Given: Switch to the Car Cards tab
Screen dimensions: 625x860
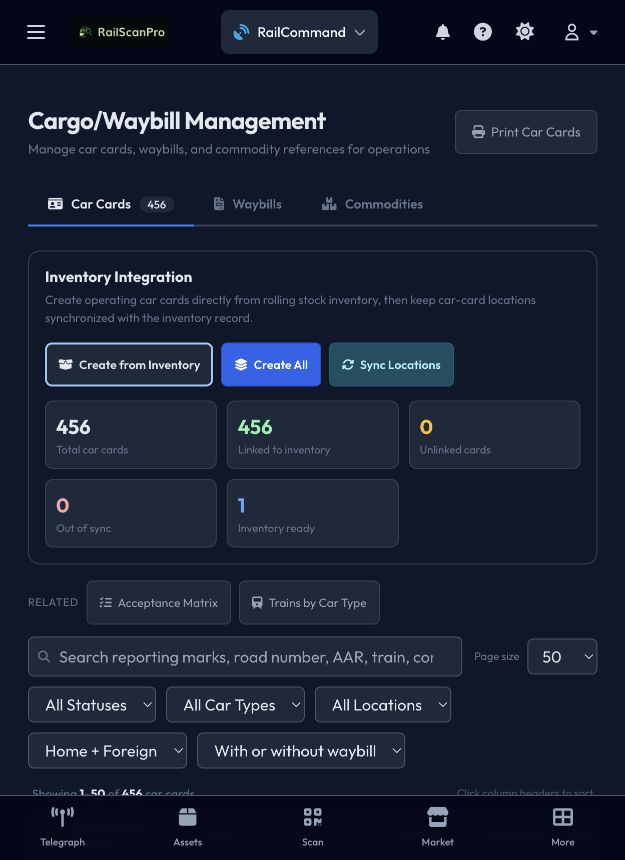Looking at the screenshot, I should [x=111, y=204].
